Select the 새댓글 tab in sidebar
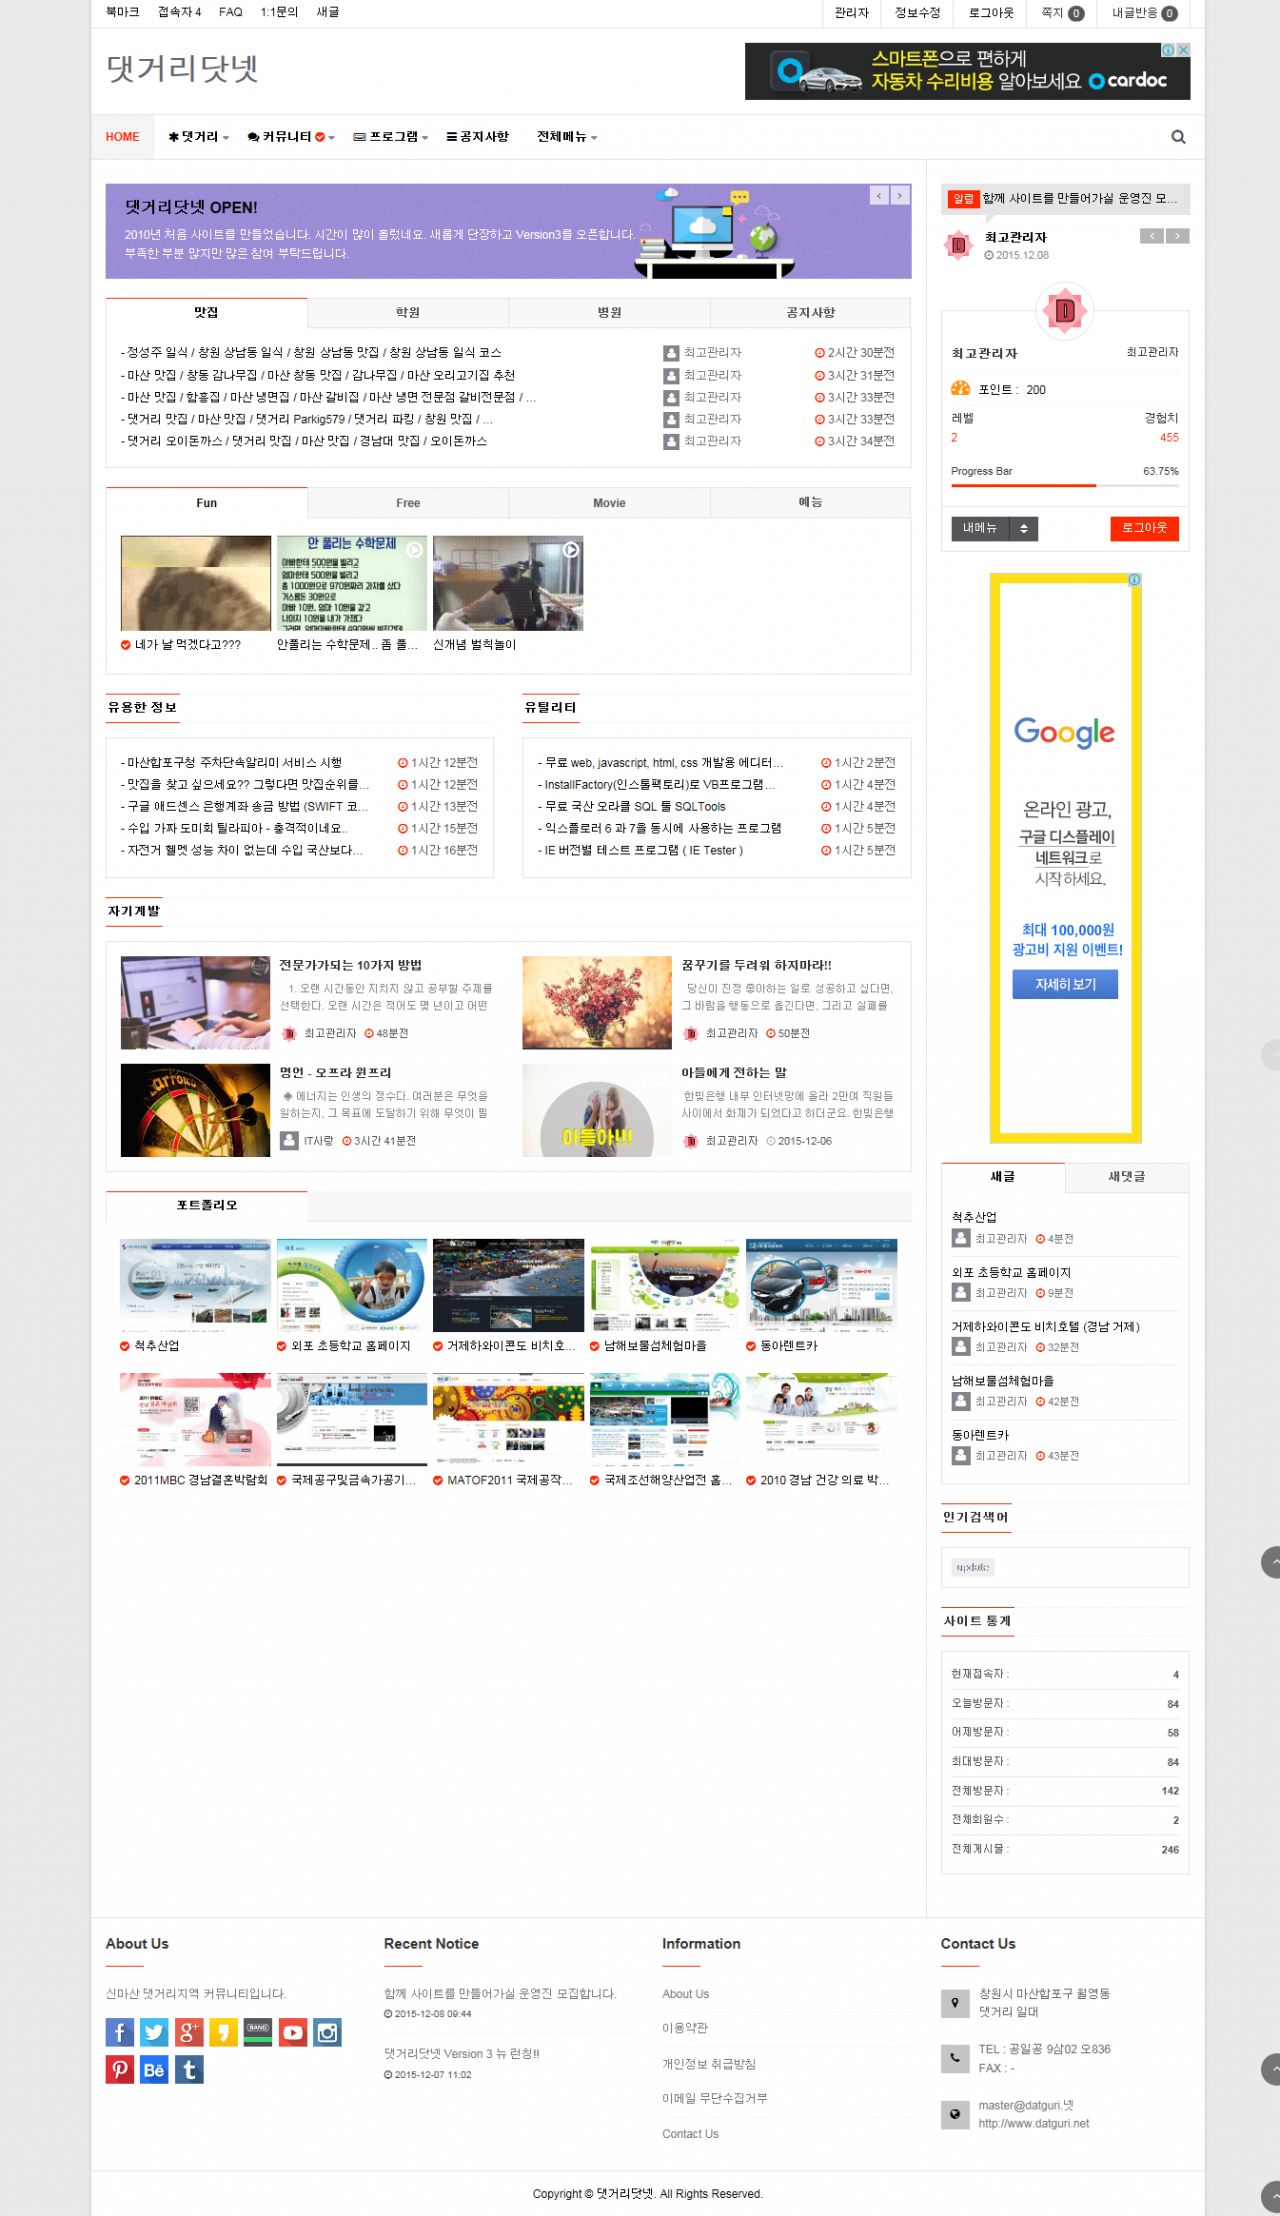The height and width of the screenshot is (2216, 1280). pyautogui.click(x=1126, y=1177)
